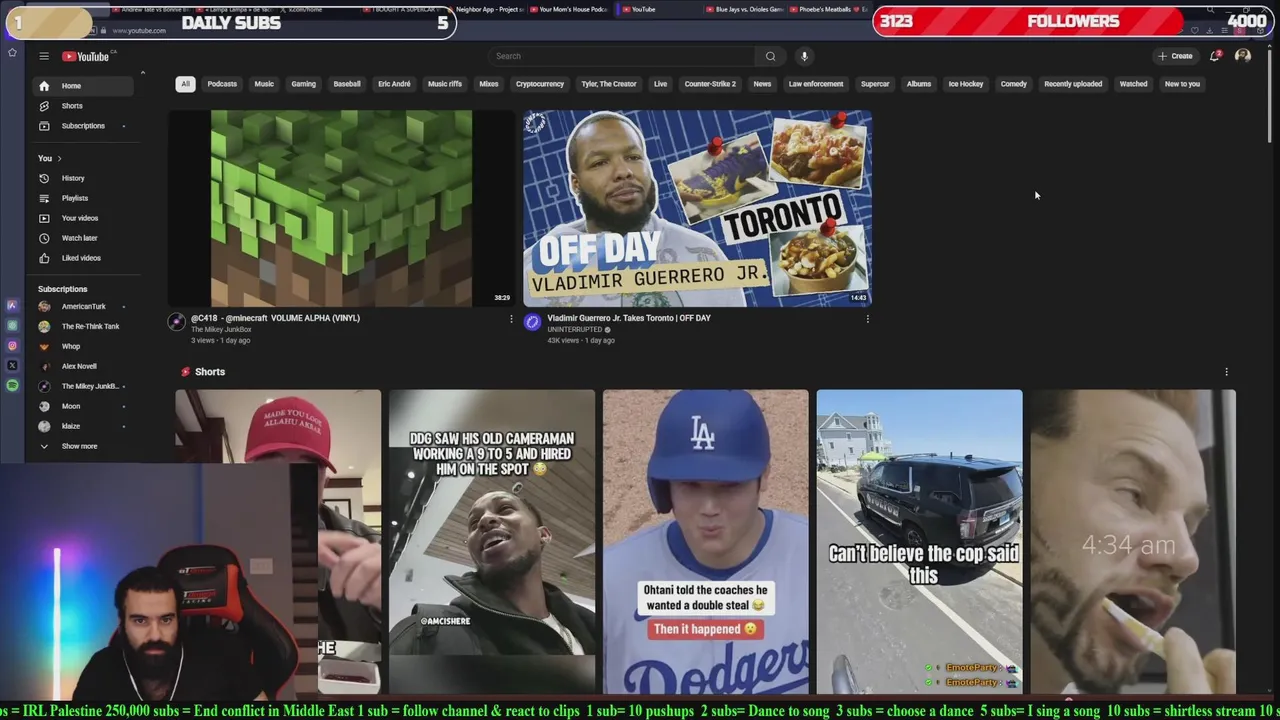This screenshot has width=1280, height=720.
Task: Select the Live filter chip
Action: (x=660, y=84)
